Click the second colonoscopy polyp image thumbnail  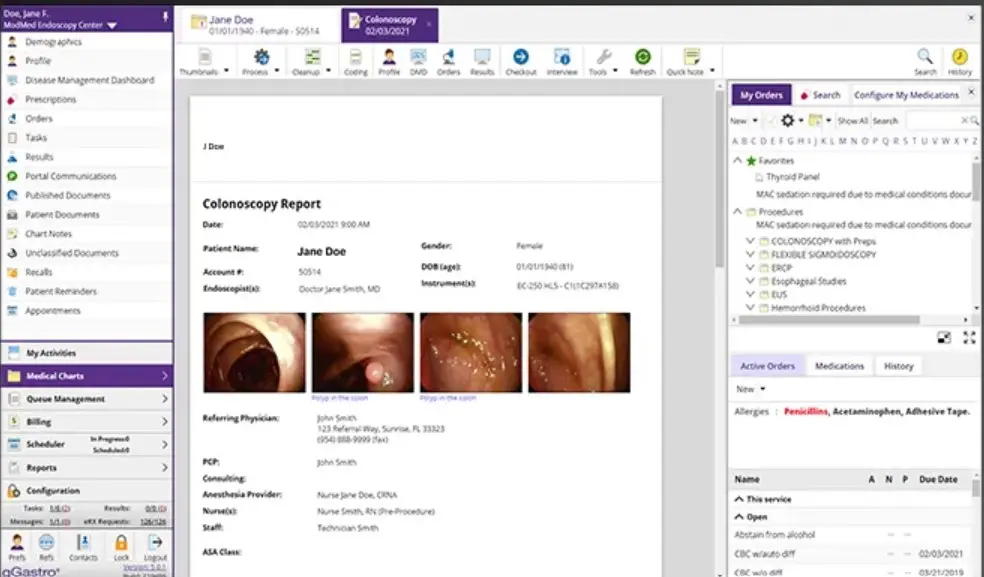tap(362, 352)
